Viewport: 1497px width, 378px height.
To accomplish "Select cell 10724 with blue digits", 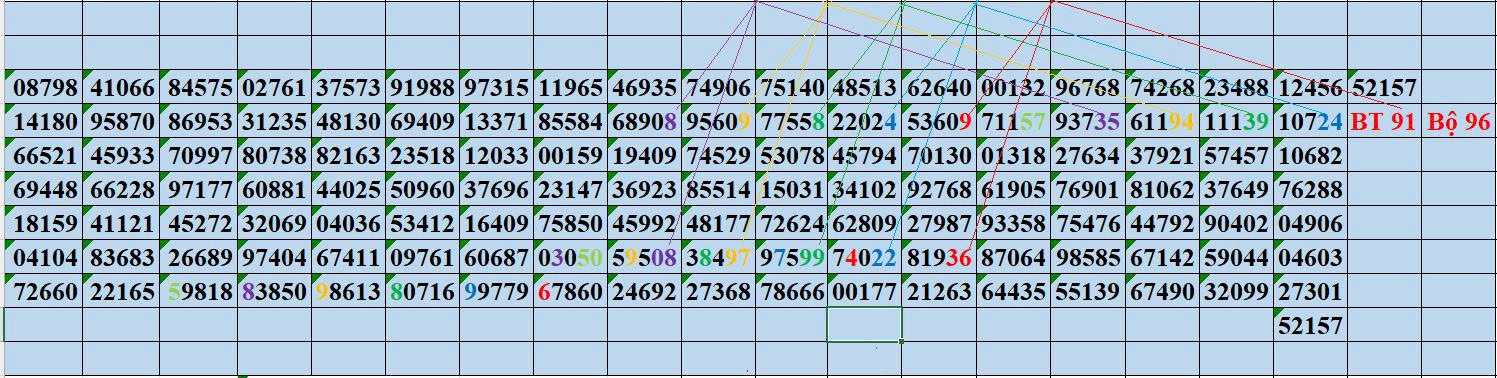I will [1310, 122].
